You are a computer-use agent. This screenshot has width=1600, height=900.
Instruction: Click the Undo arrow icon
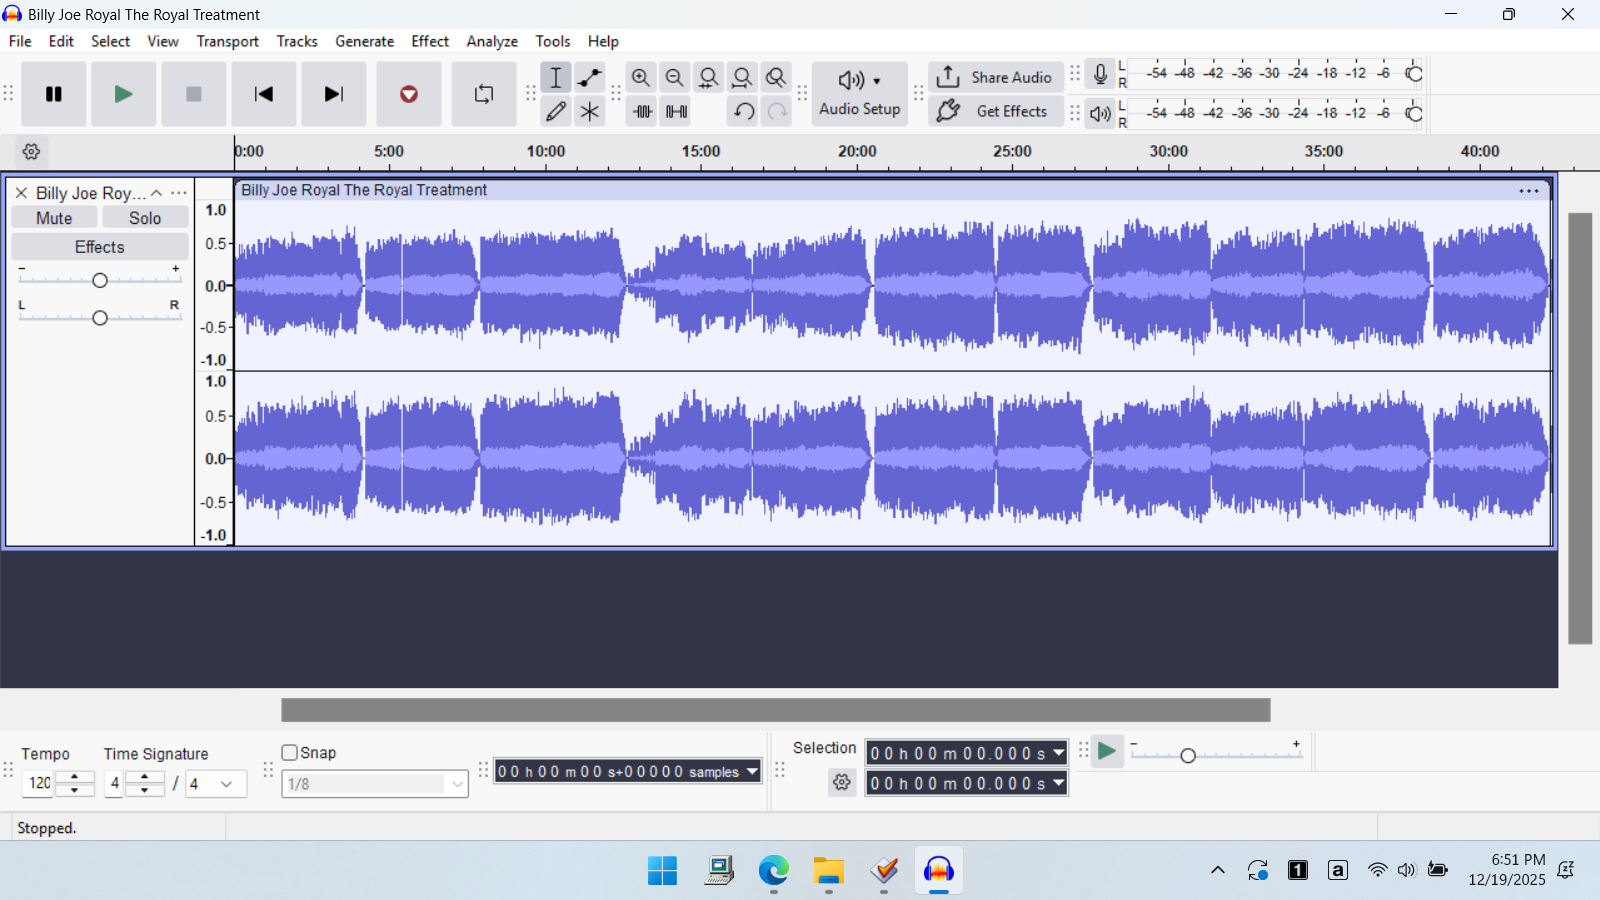pyautogui.click(x=743, y=111)
